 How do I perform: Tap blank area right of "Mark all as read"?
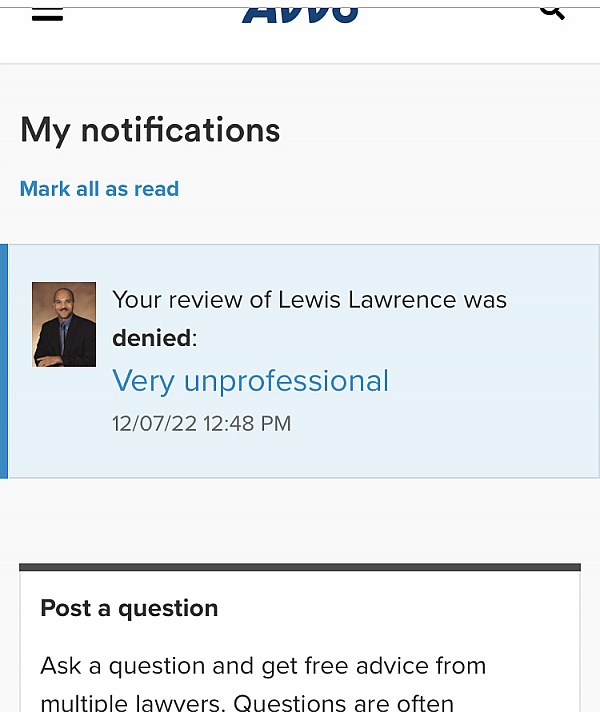[x=380, y=189]
